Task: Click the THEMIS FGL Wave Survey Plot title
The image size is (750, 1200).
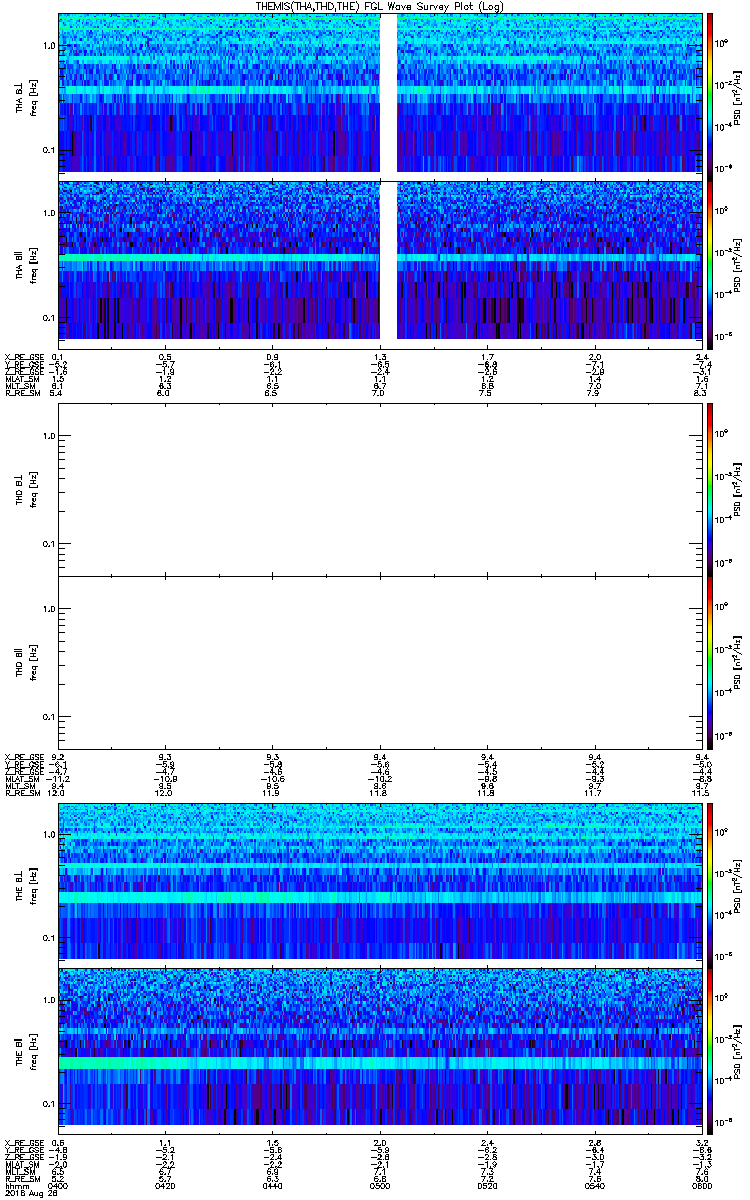Action: tap(381, 6)
